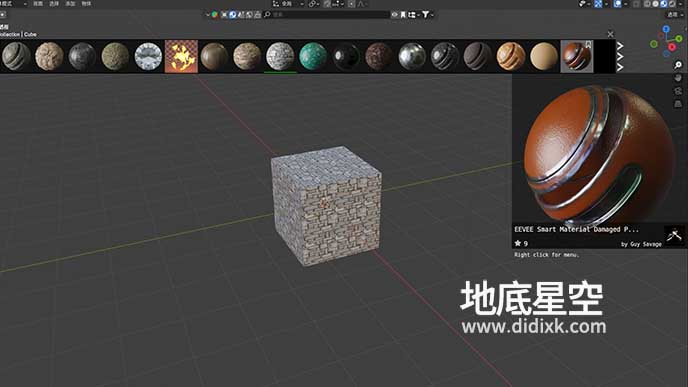688x387 pixels.
Task: Toggle proportional editing
Action: tap(351, 4)
